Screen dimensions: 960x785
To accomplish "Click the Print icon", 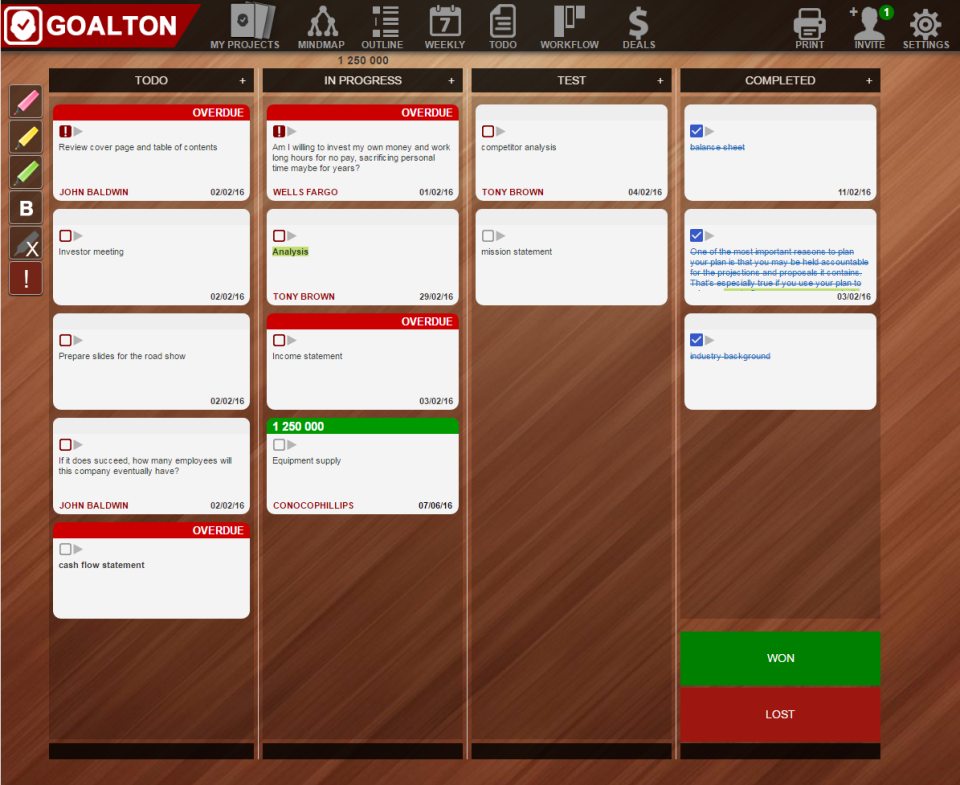I will (x=809, y=26).
